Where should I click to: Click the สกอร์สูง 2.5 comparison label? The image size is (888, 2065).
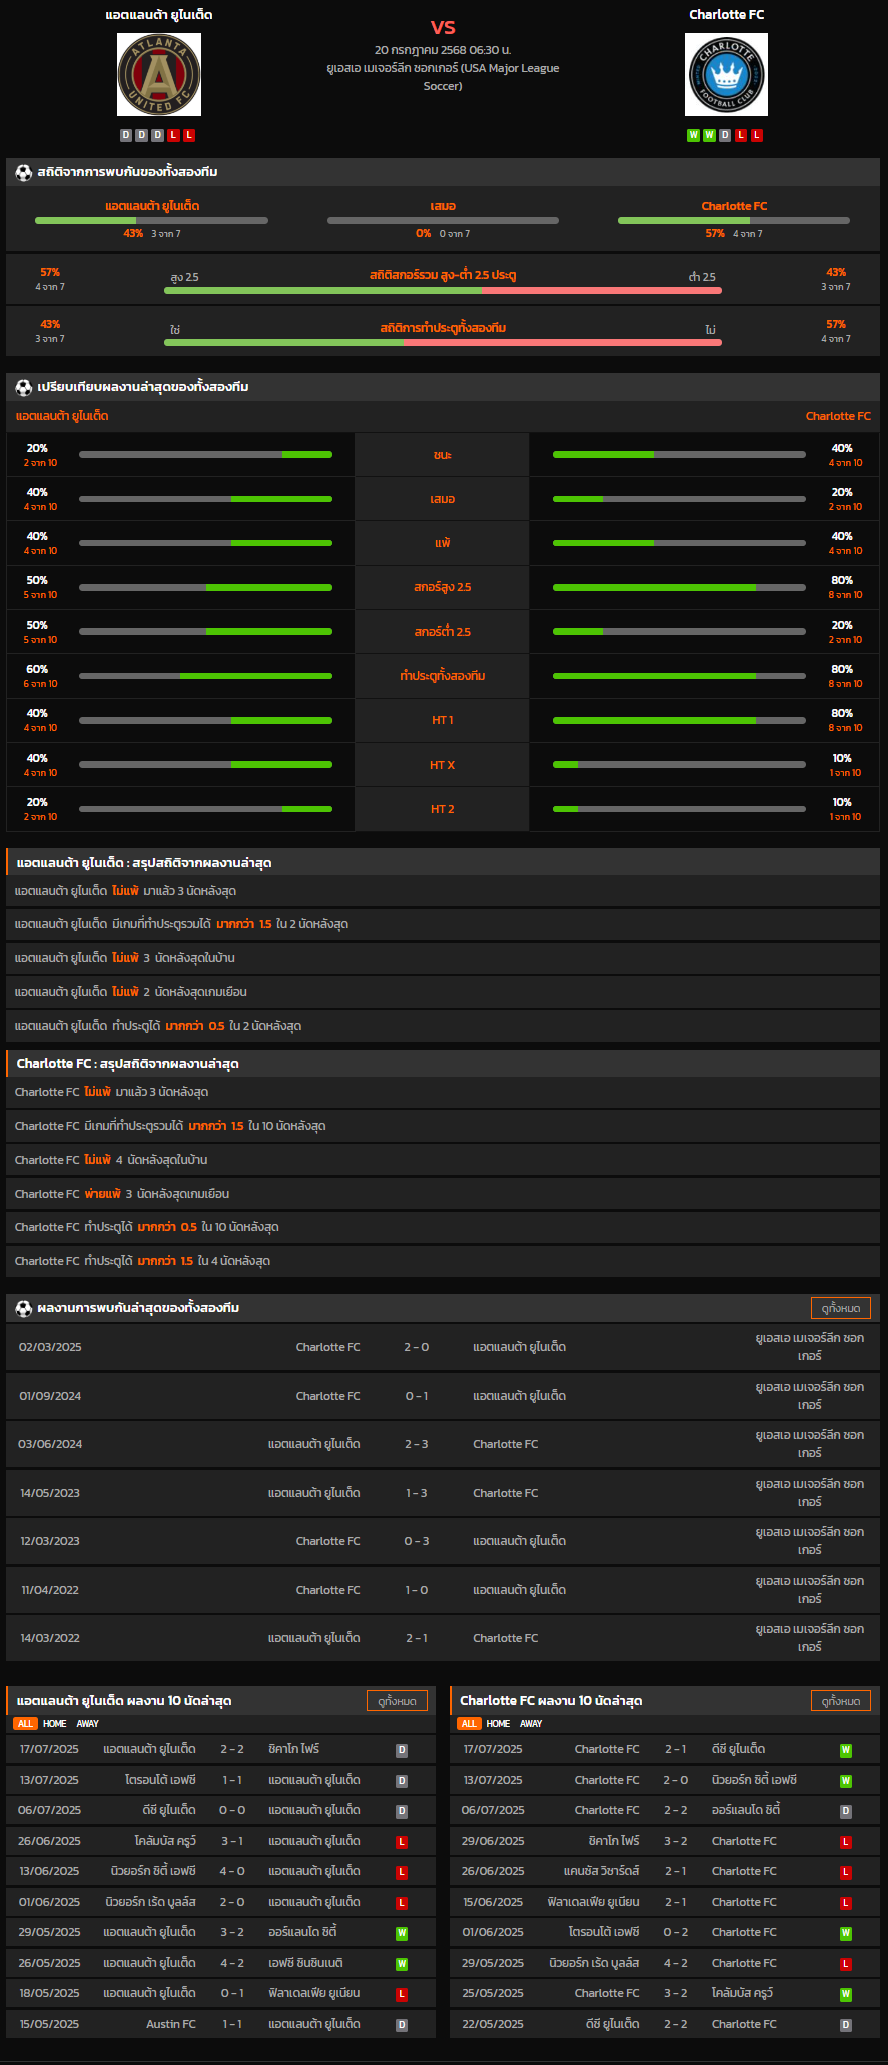tap(443, 587)
